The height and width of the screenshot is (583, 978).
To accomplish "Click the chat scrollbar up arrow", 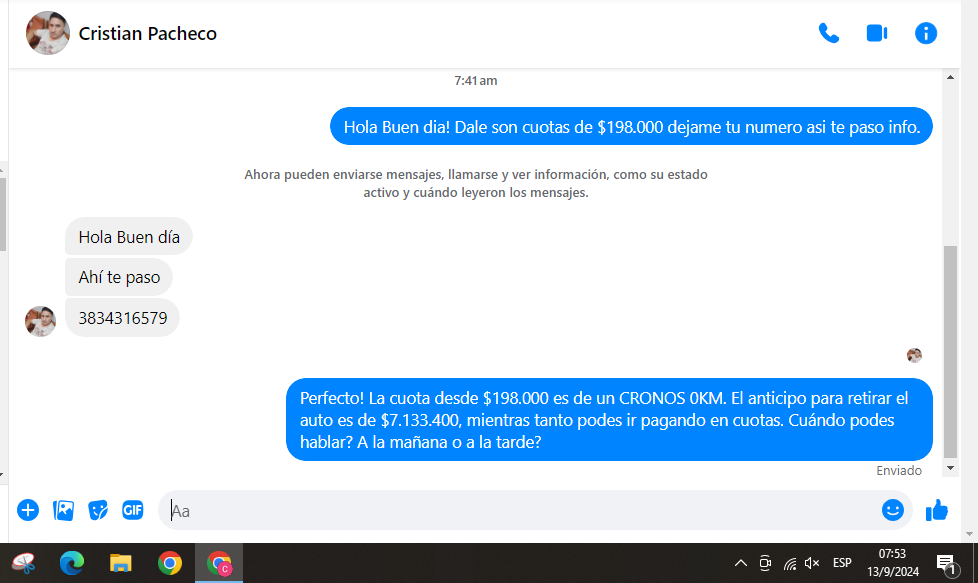I will pos(950,77).
